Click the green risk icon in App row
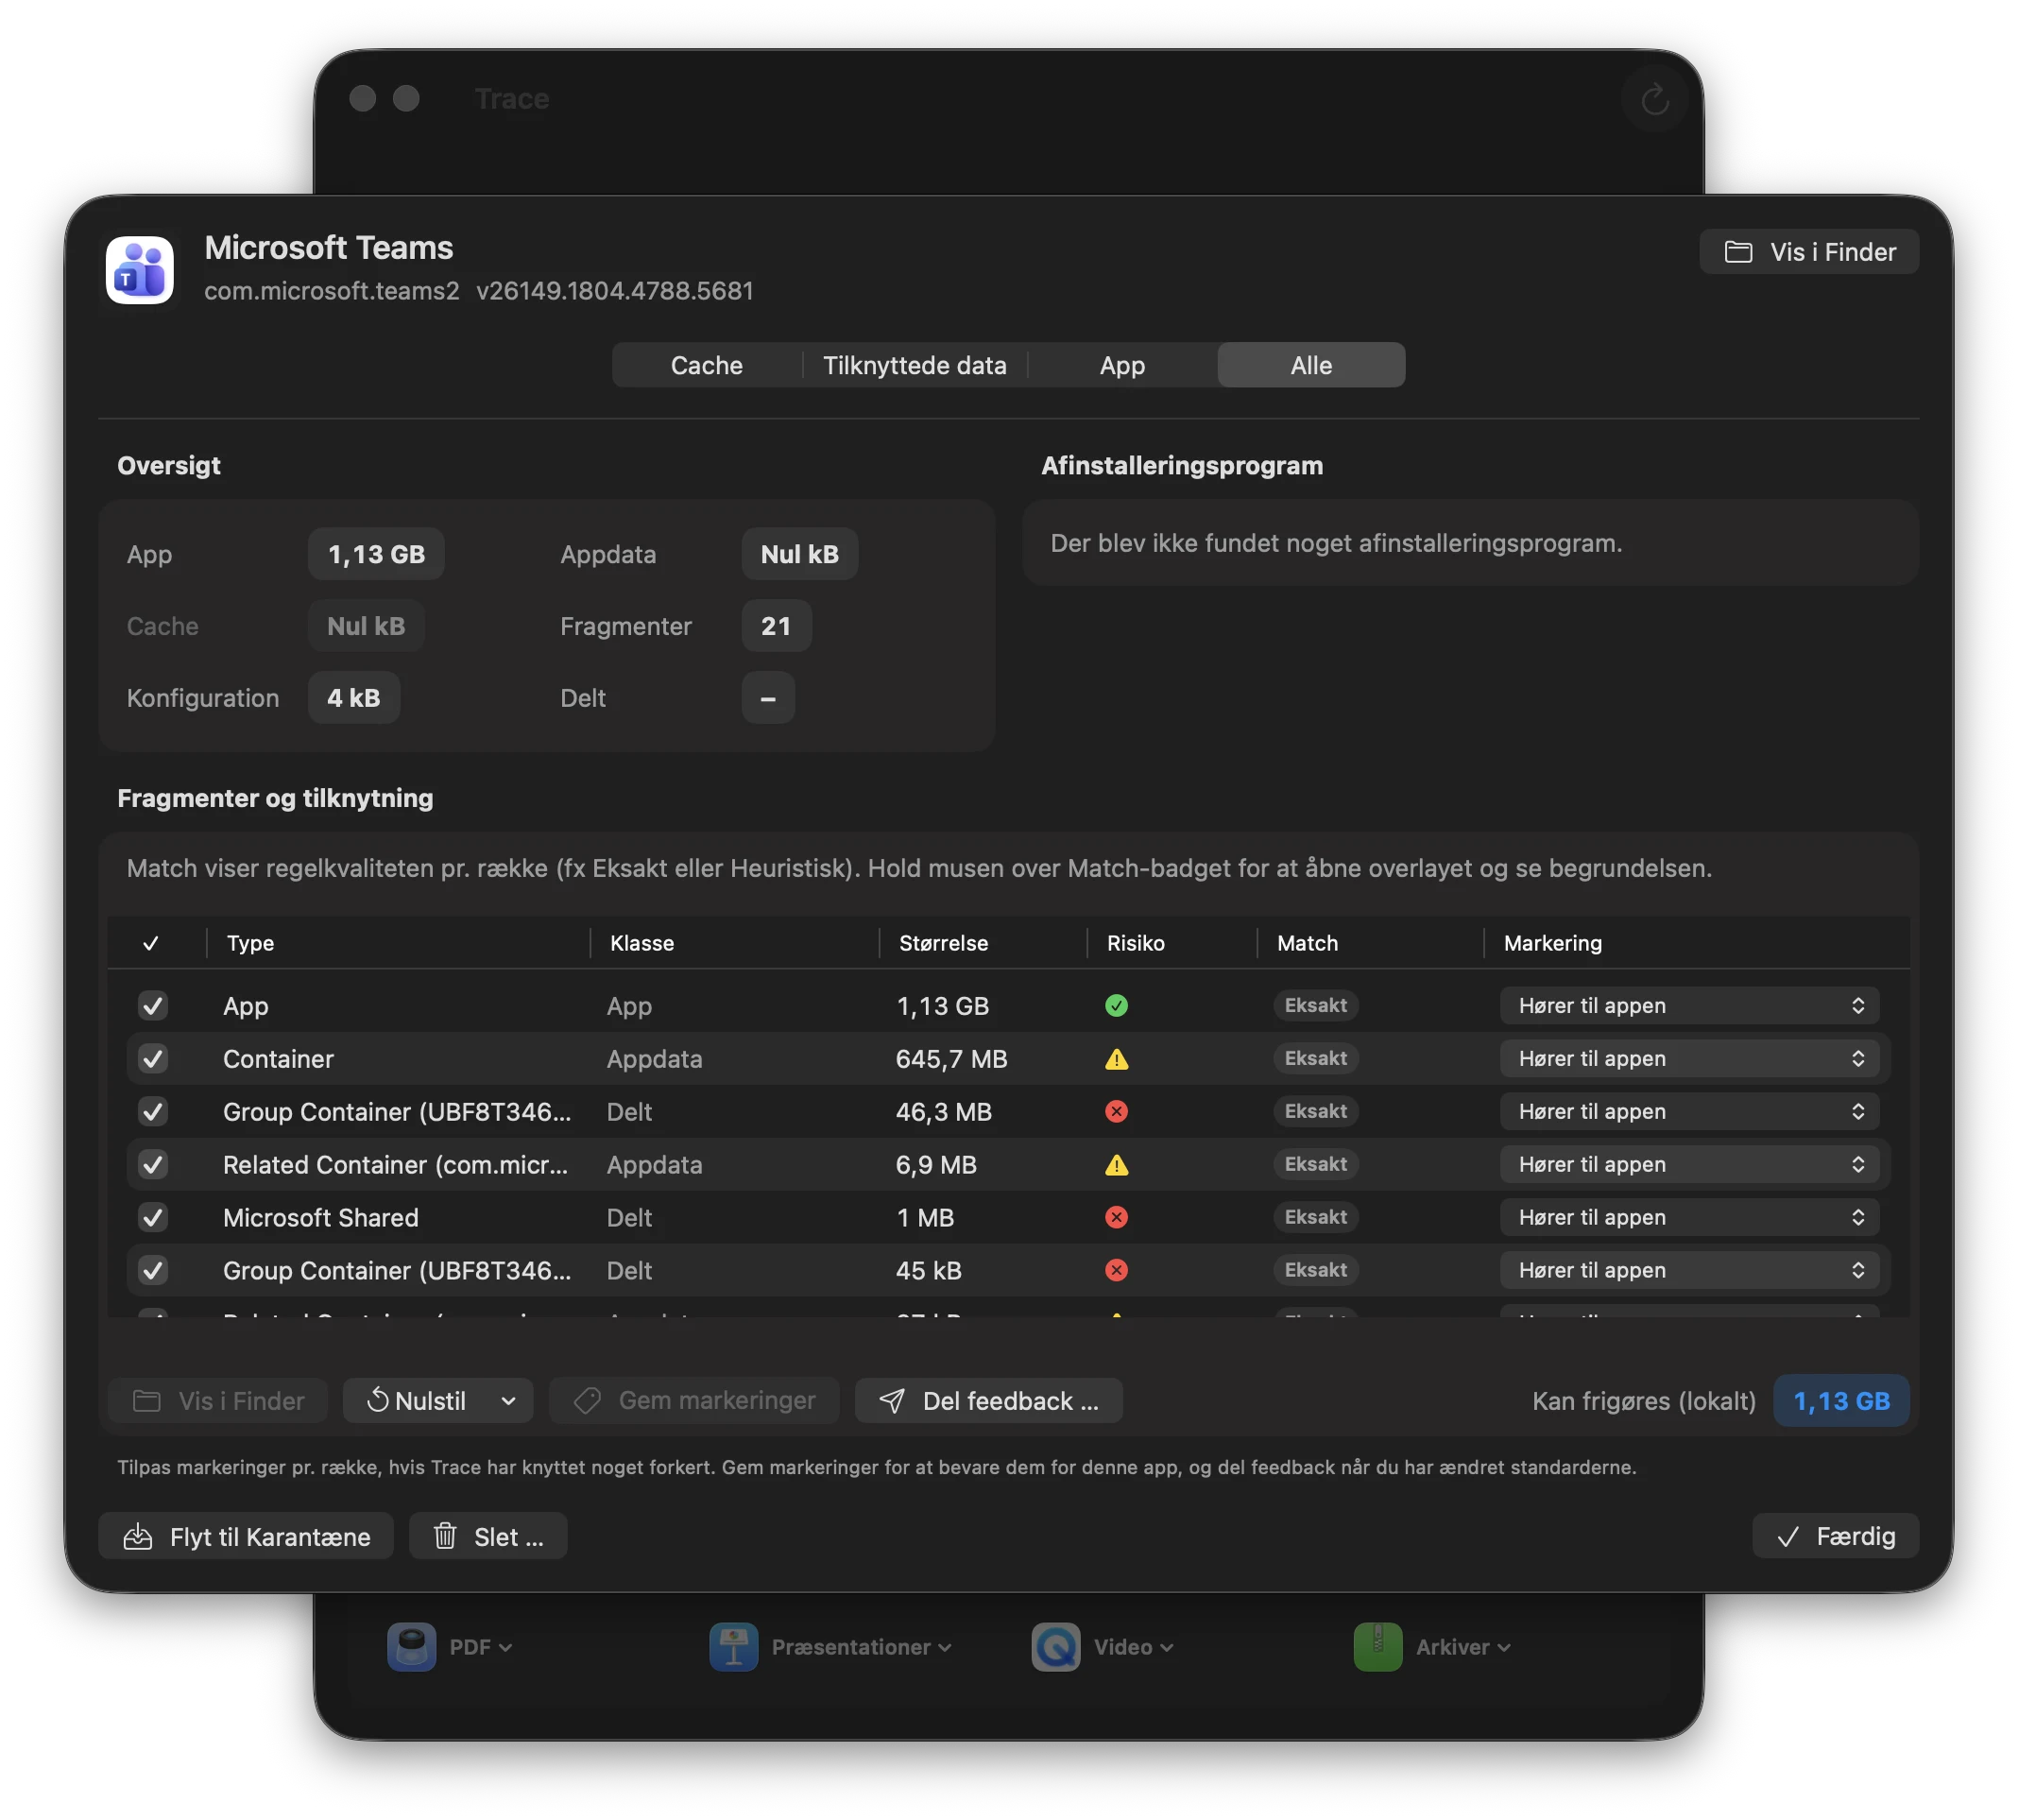This screenshot has width=2018, height=1820. point(1116,1005)
